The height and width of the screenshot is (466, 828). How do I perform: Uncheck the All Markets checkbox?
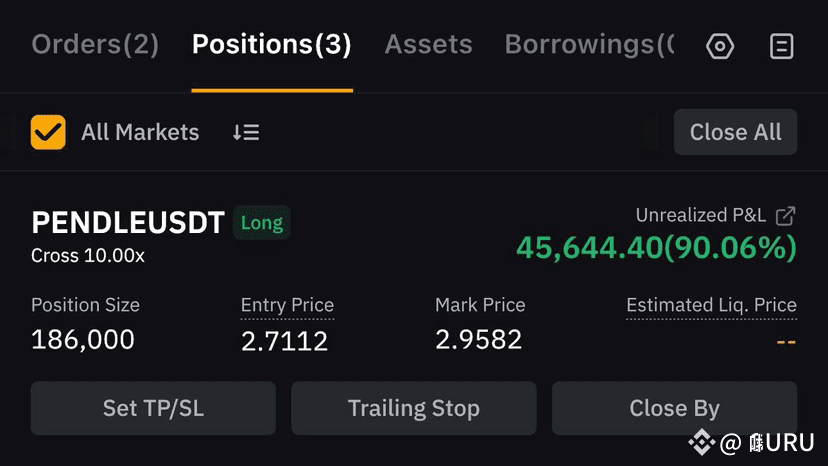tap(48, 132)
